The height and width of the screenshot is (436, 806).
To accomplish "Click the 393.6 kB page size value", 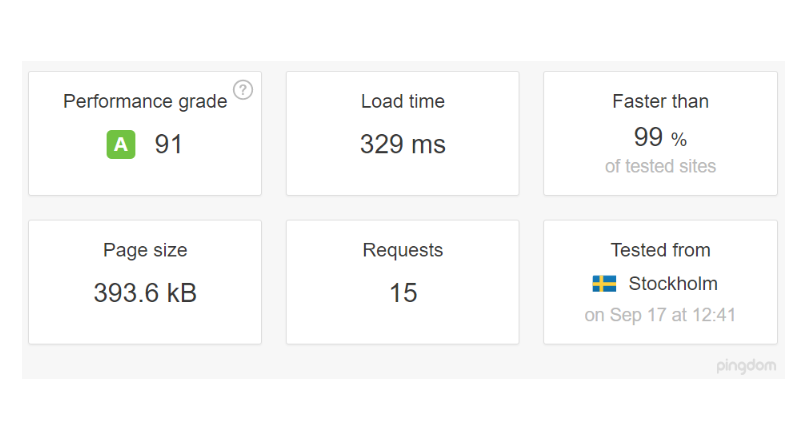I will click(145, 293).
